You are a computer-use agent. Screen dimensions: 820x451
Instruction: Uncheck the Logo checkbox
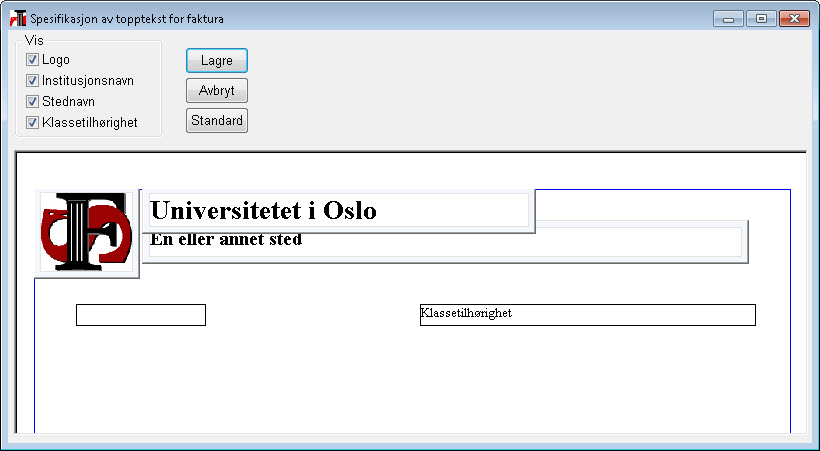(32, 60)
